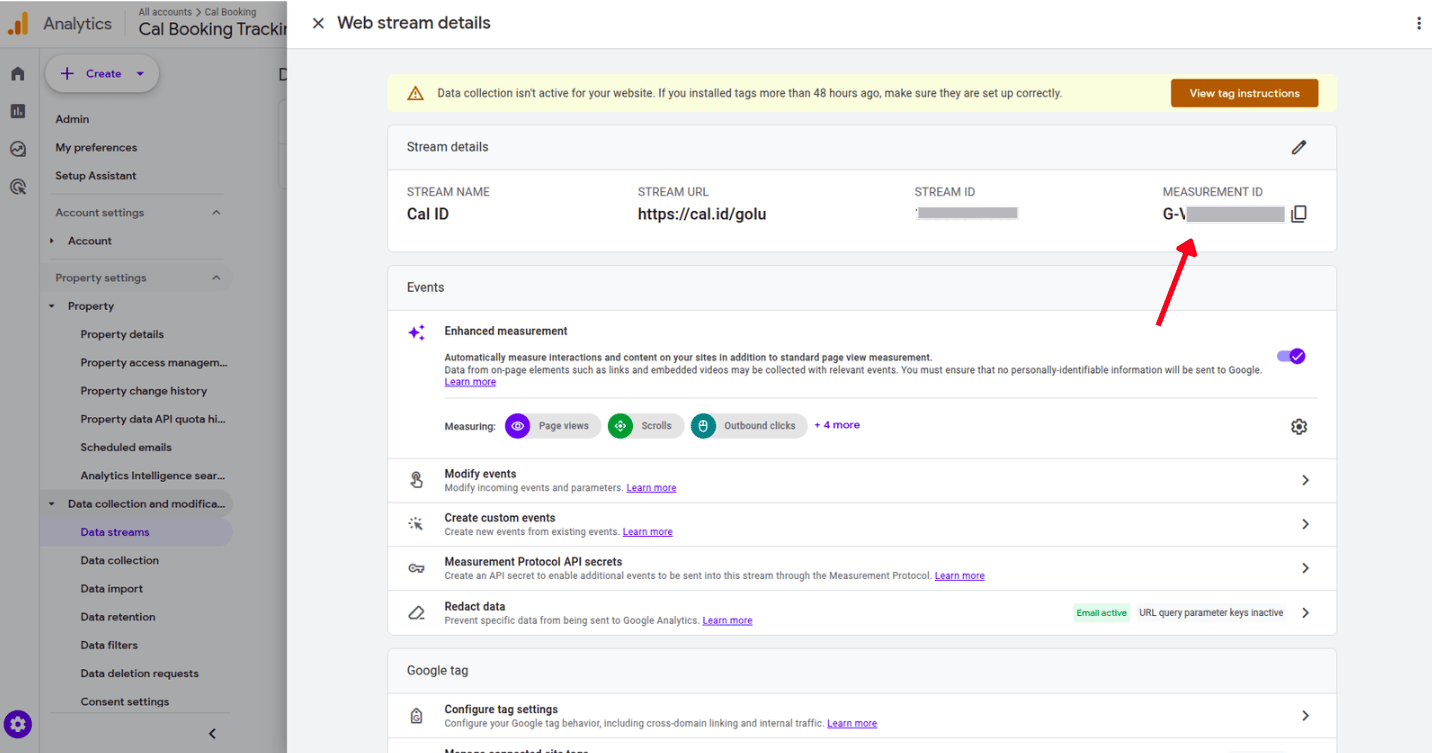The image size is (1432, 753).
Task: Click Learn more under Enhanced measurement
Action: point(470,382)
